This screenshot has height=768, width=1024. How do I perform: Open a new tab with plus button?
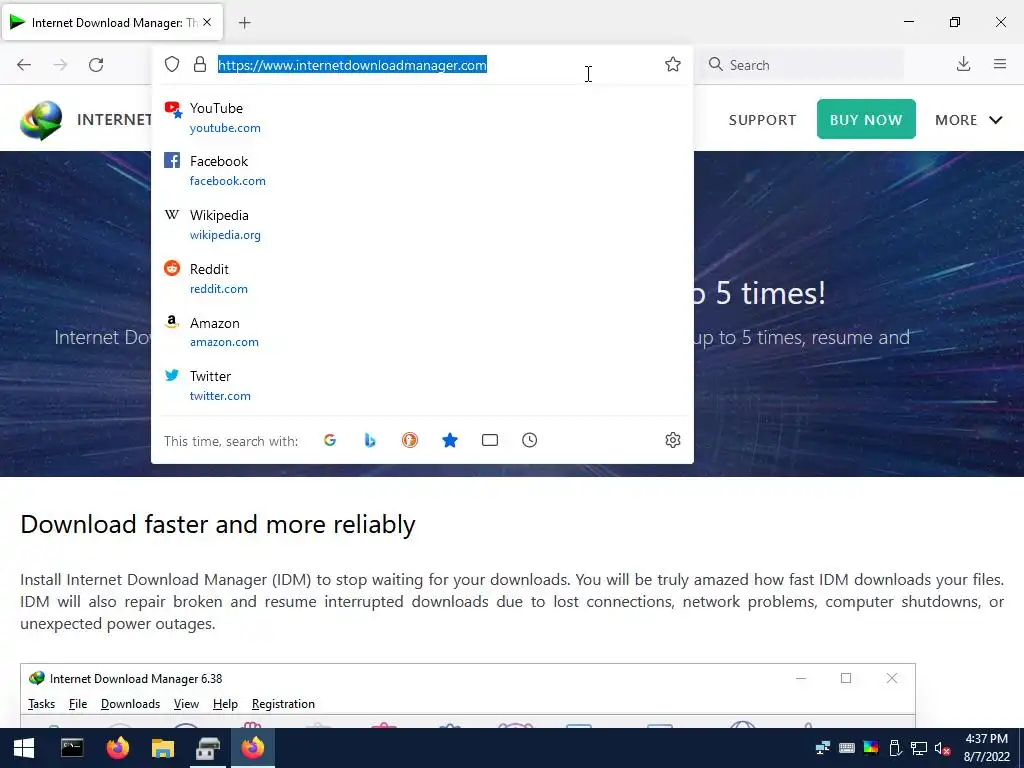pyautogui.click(x=244, y=23)
